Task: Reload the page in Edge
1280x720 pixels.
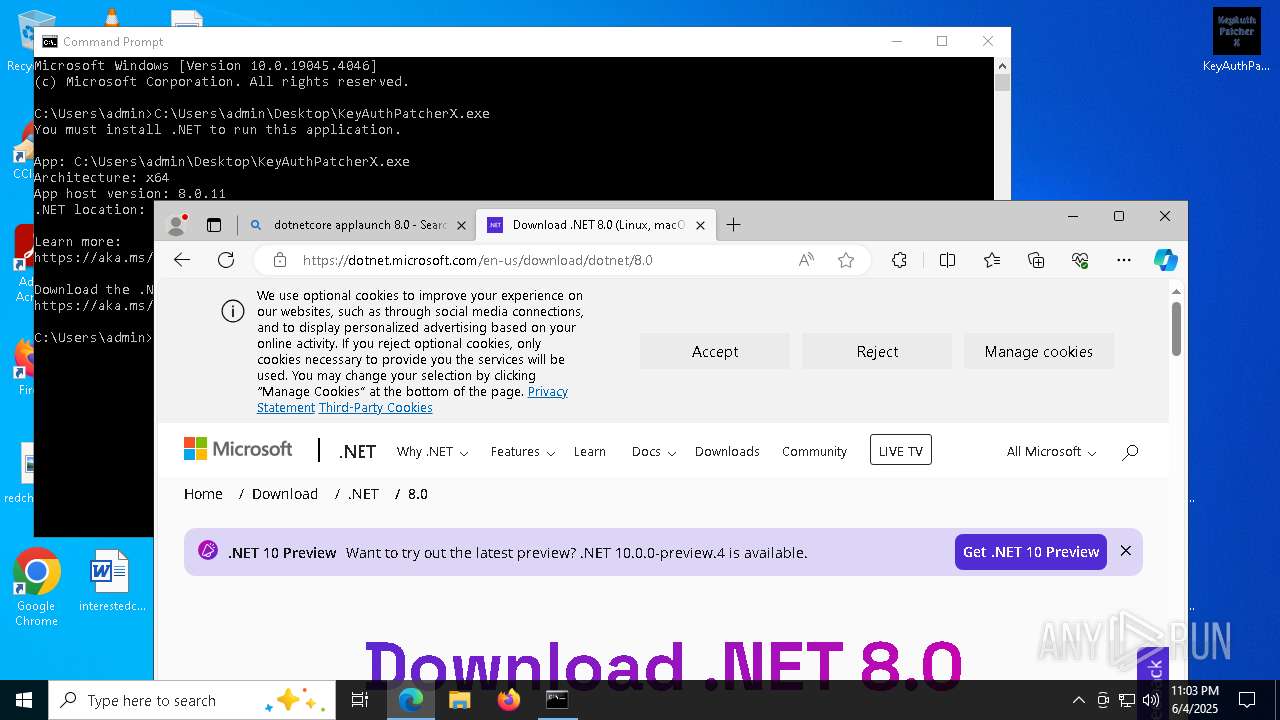Action: pyautogui.click(x=226, y=260)
